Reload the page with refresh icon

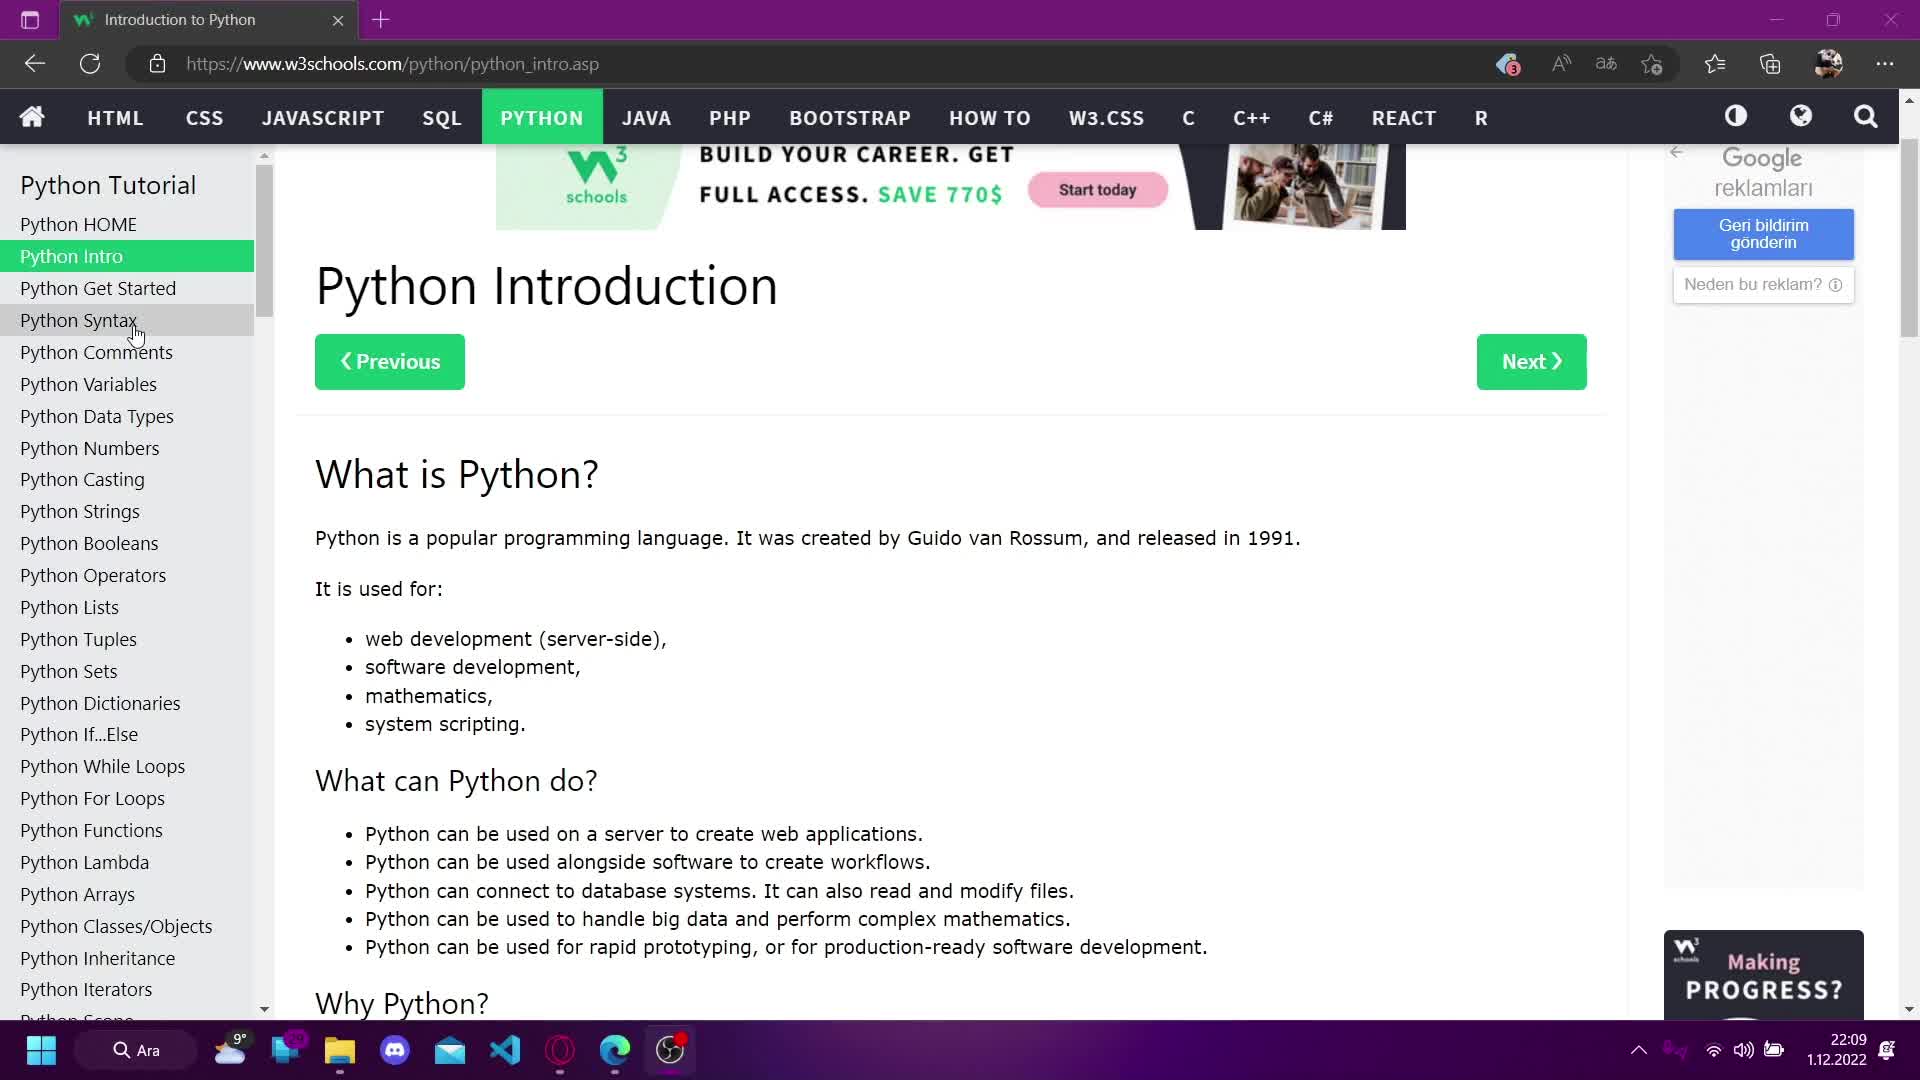(x=90, y=64)
